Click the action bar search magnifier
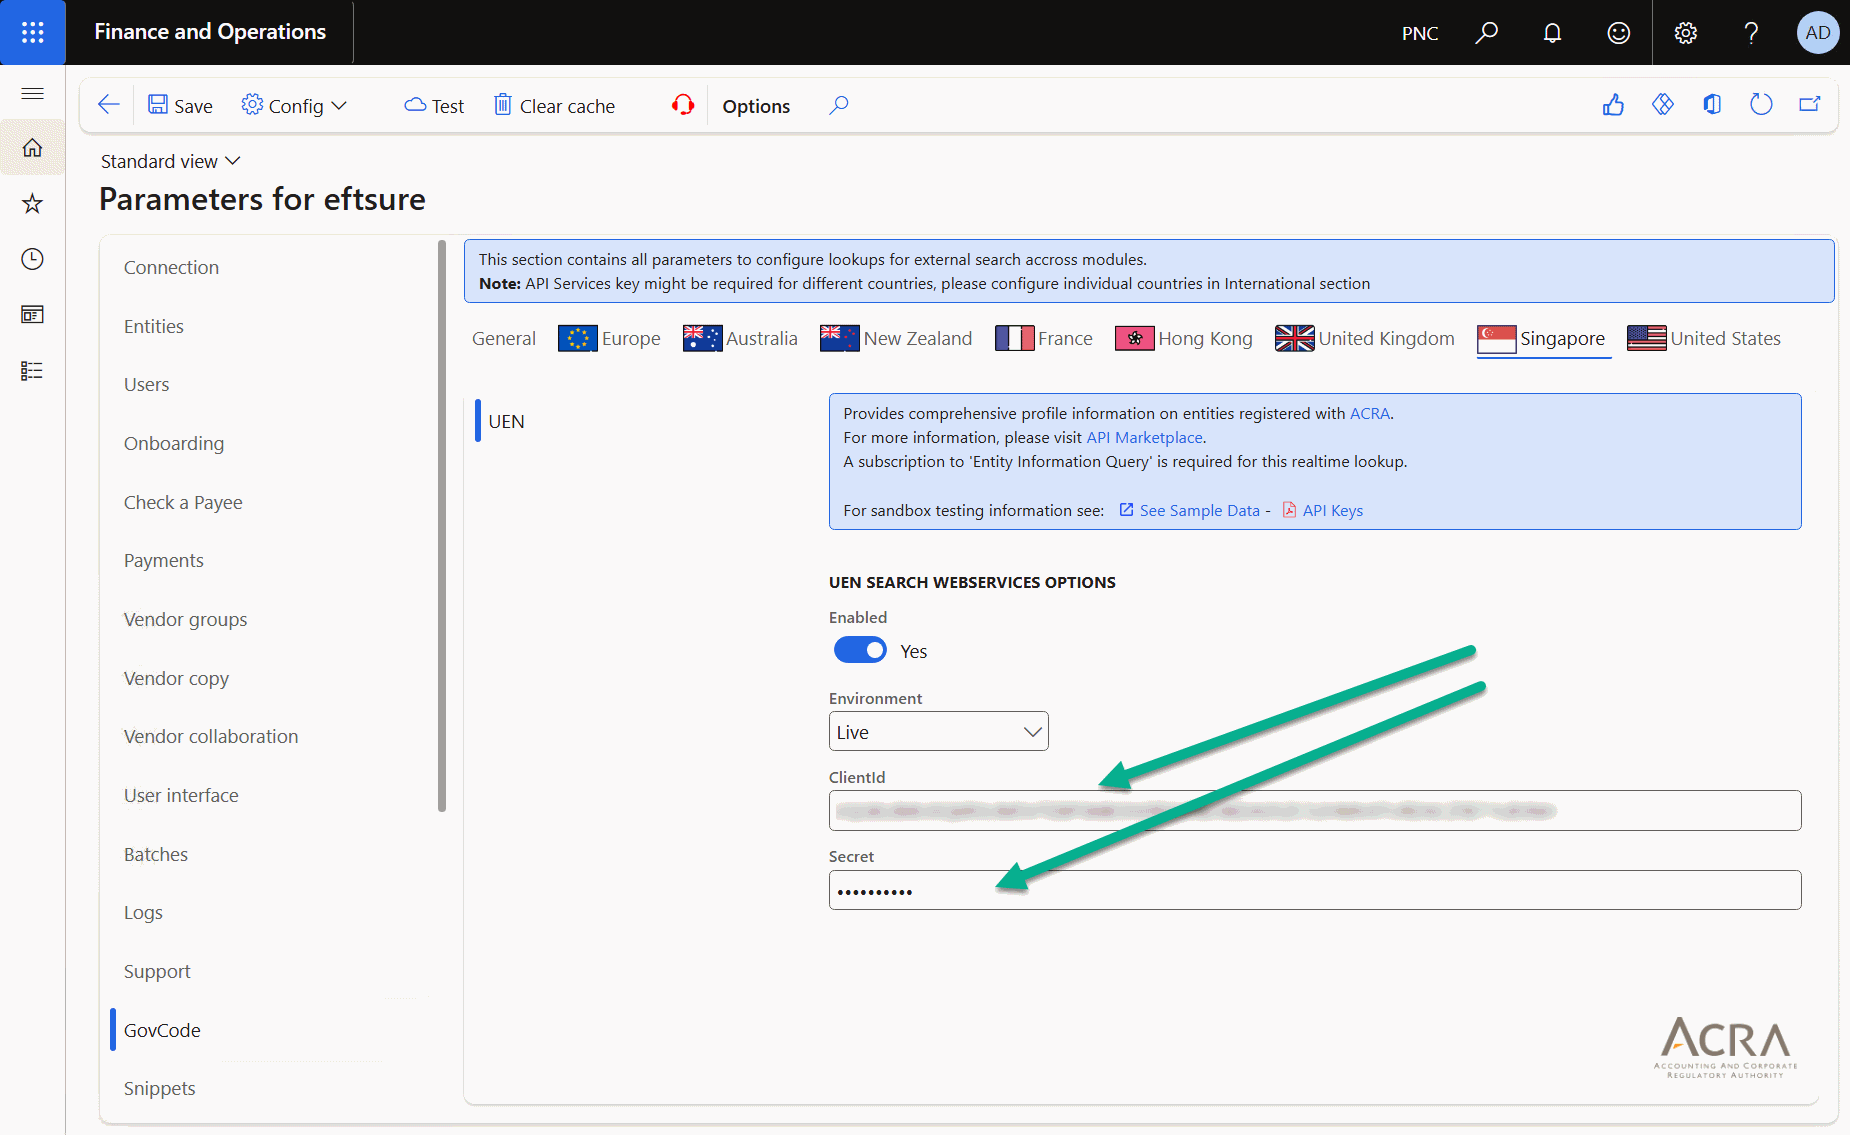 (839, 105)
